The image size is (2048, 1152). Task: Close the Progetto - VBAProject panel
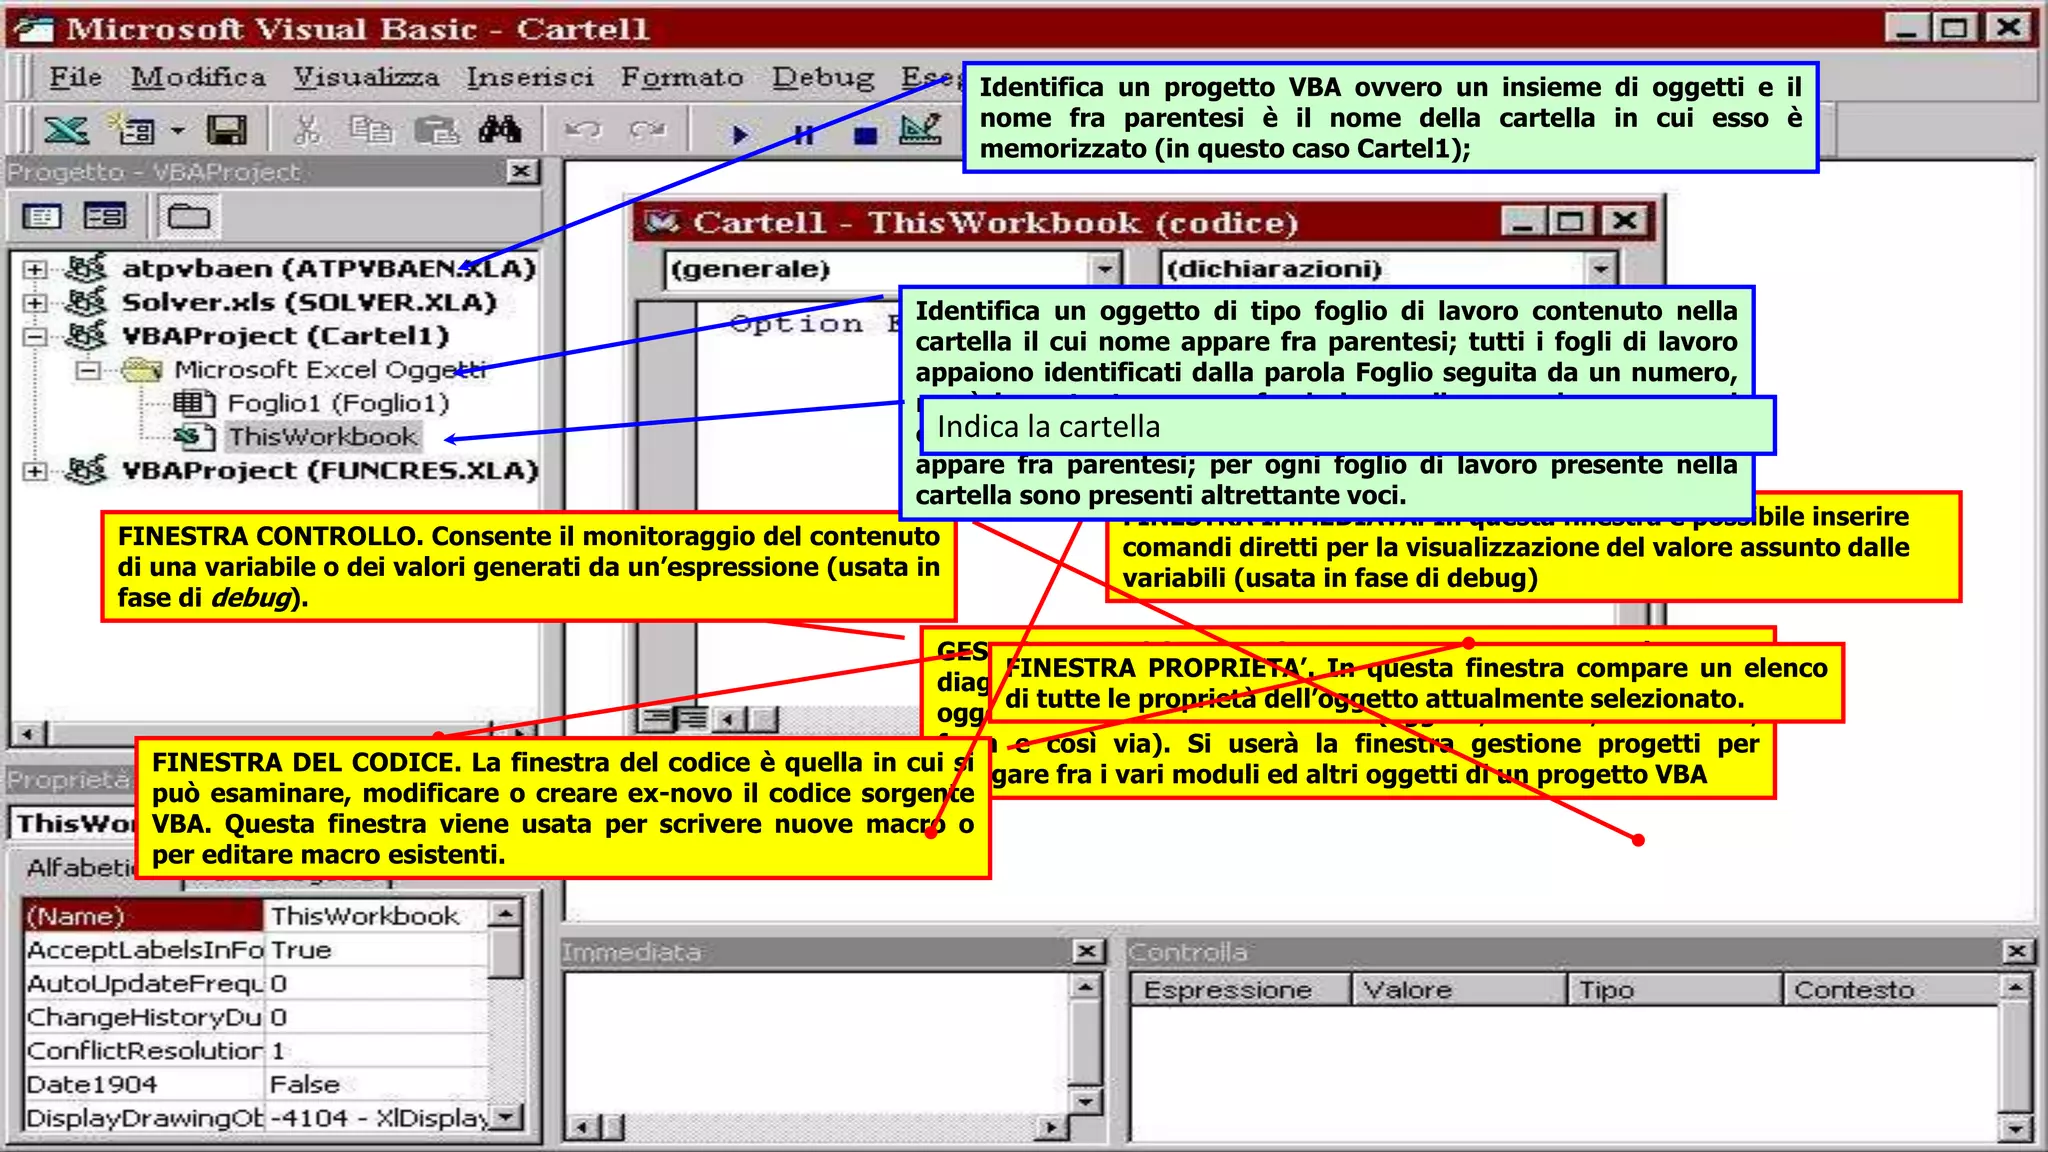[521, 171]
